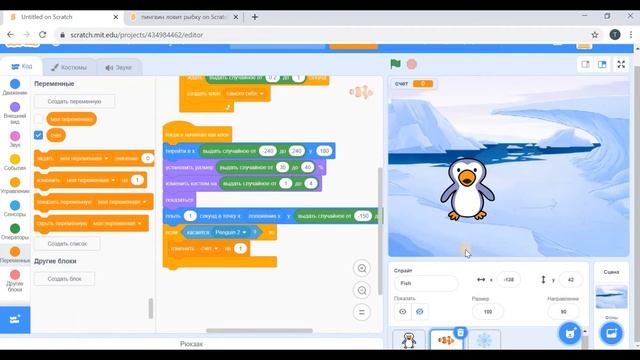Image resolution: width=640 pixels, height=360 pixels.
Task: Select the Звук blocks category
Action: [x=15, y=139]
